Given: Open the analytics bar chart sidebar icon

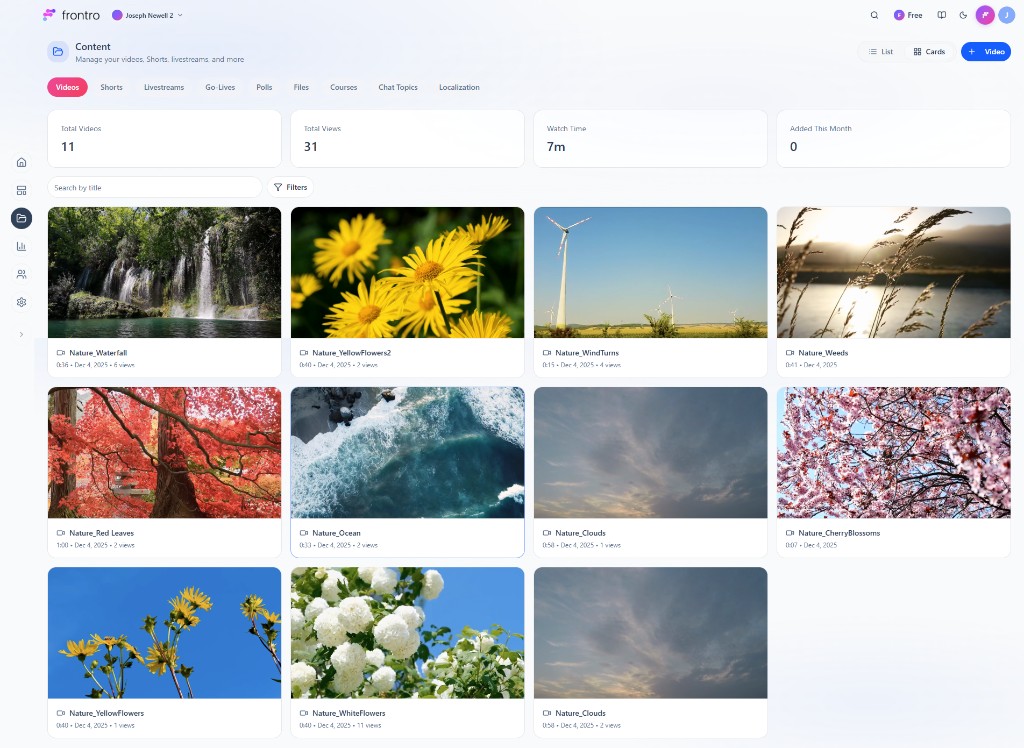Looking at the screenshot, I should click(21, 246).
